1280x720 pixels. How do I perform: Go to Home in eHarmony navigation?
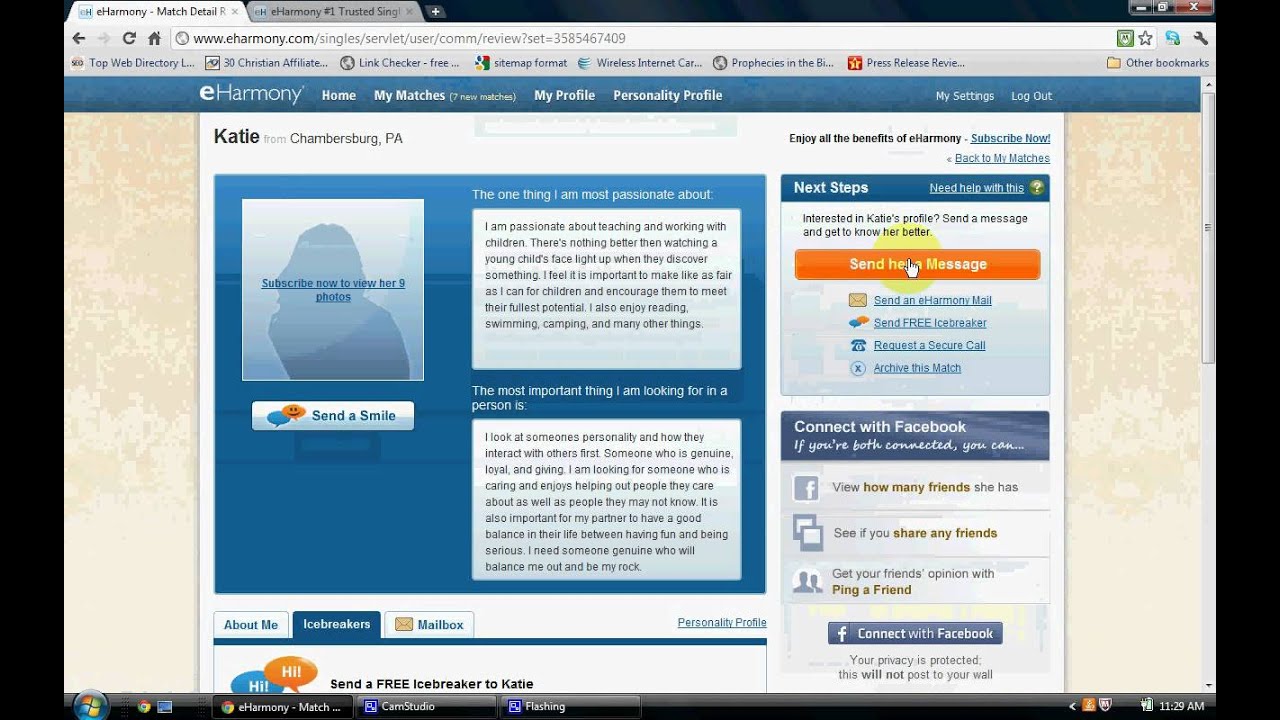339,95
